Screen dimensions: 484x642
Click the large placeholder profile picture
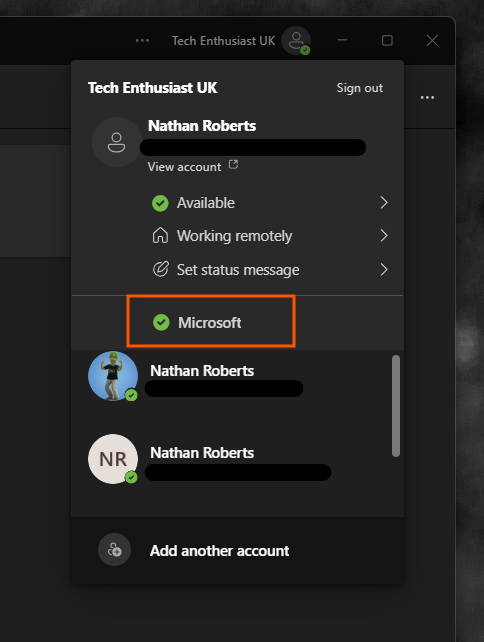click(116, 142)
